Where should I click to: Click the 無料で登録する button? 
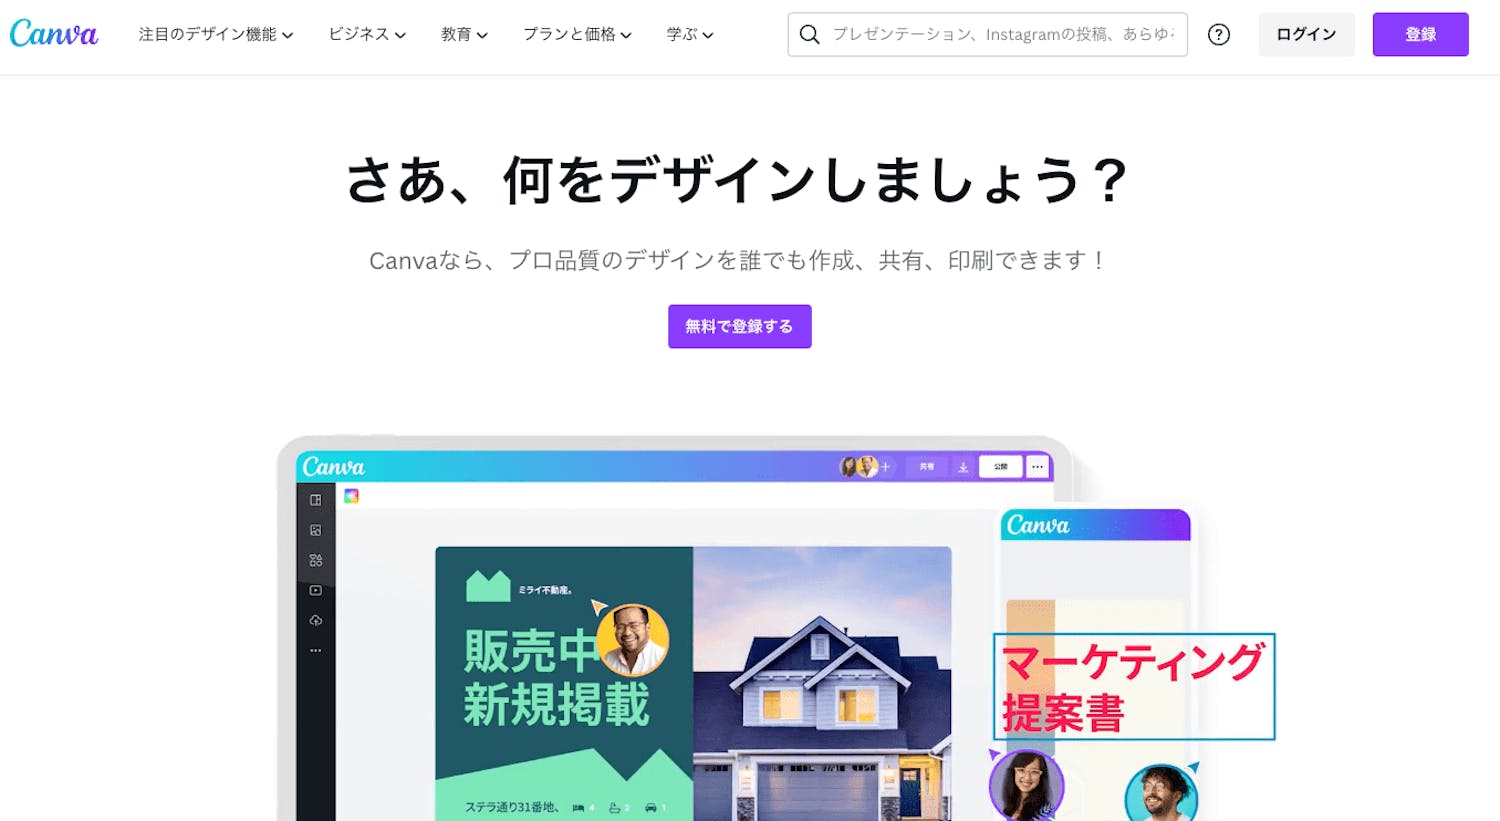tap(739, 326)
